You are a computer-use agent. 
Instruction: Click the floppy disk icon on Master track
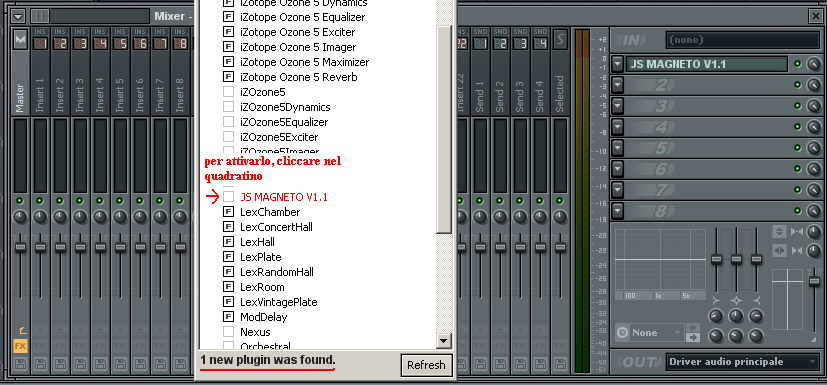click(x=20, y=364)
